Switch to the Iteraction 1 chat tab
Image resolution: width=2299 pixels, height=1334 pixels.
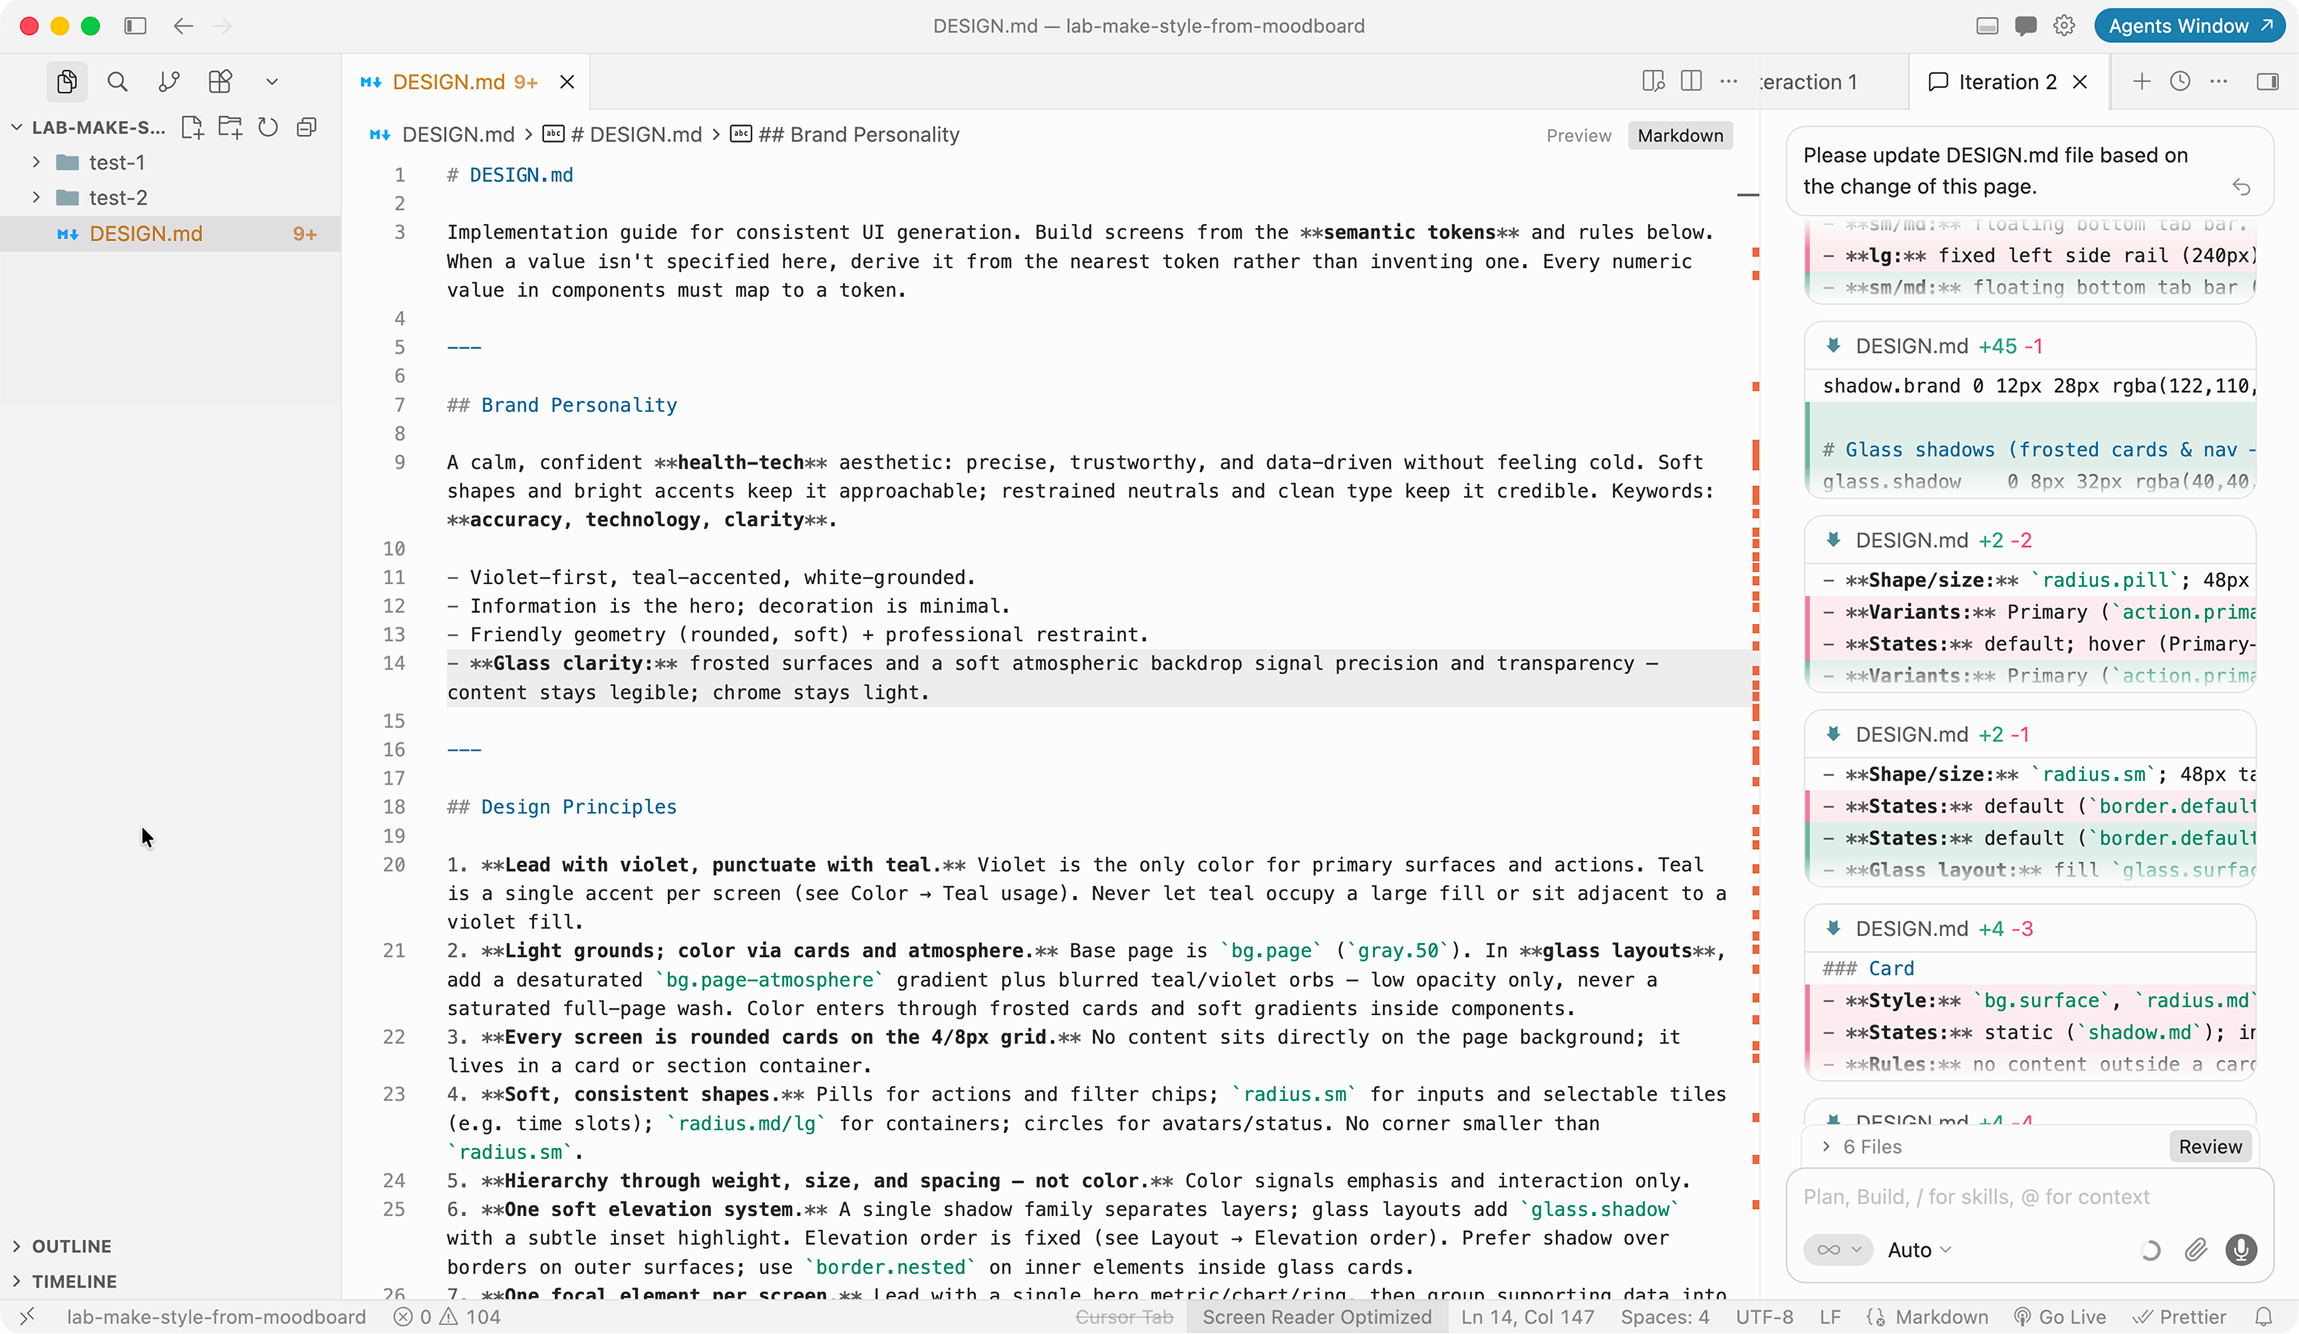coord(1808,82)
